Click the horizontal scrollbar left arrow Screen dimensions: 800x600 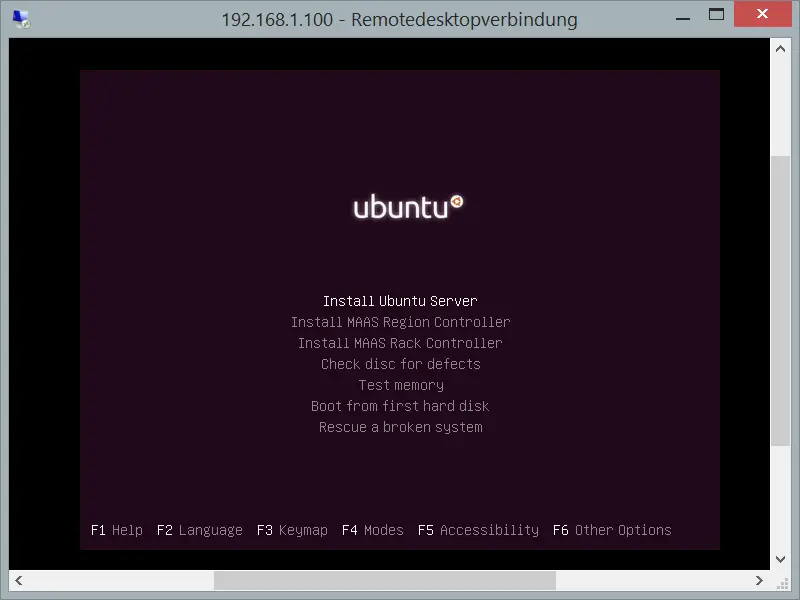click(19, 580)
